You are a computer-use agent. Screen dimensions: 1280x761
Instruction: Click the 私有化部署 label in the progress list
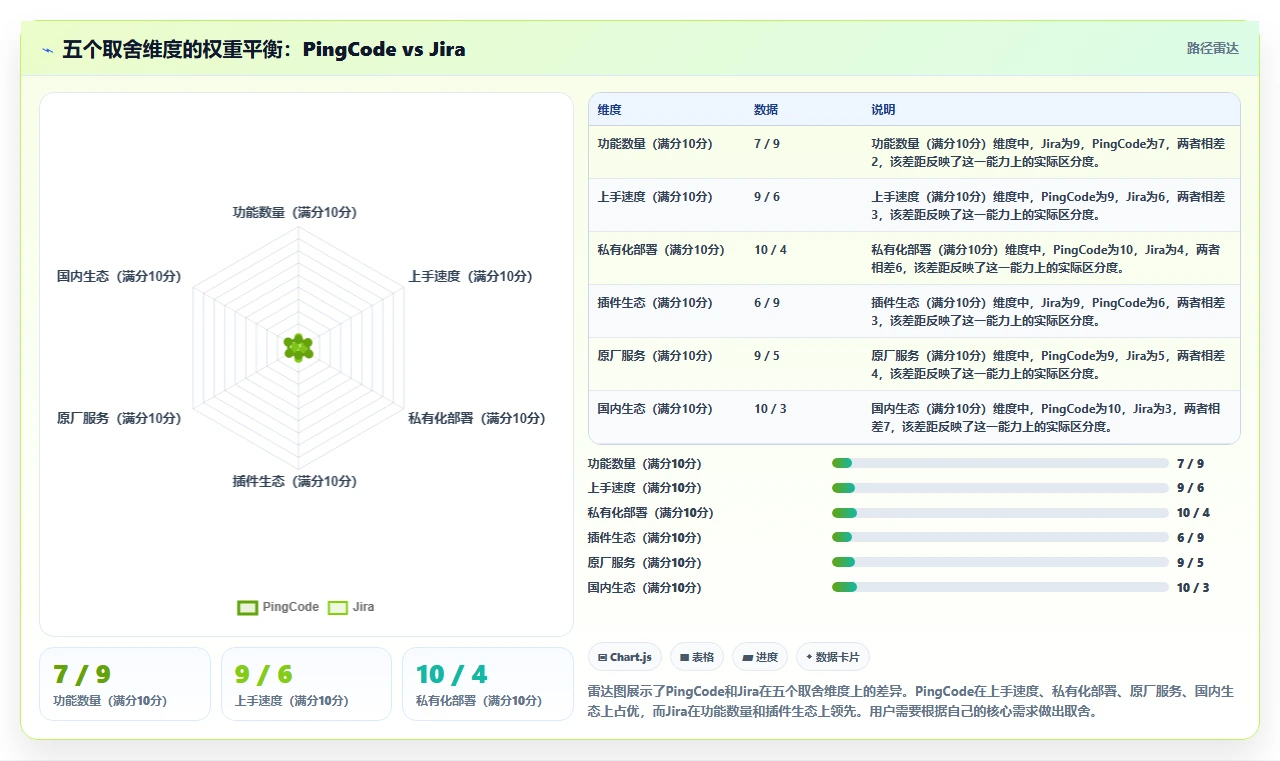(x=651, y=513)
